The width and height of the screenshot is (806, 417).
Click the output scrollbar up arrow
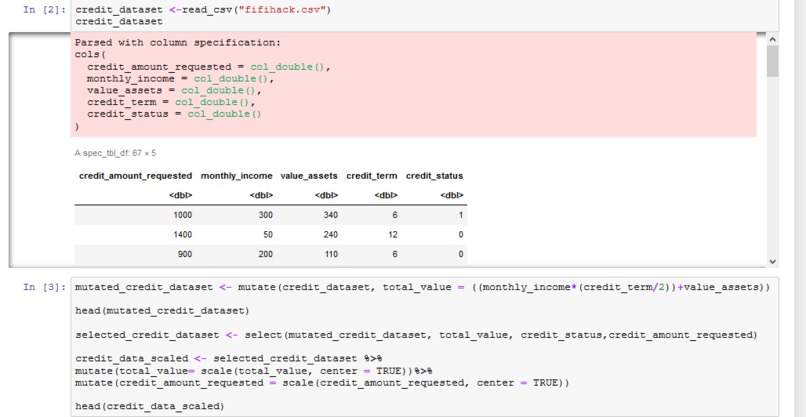[x=772, y=39]
